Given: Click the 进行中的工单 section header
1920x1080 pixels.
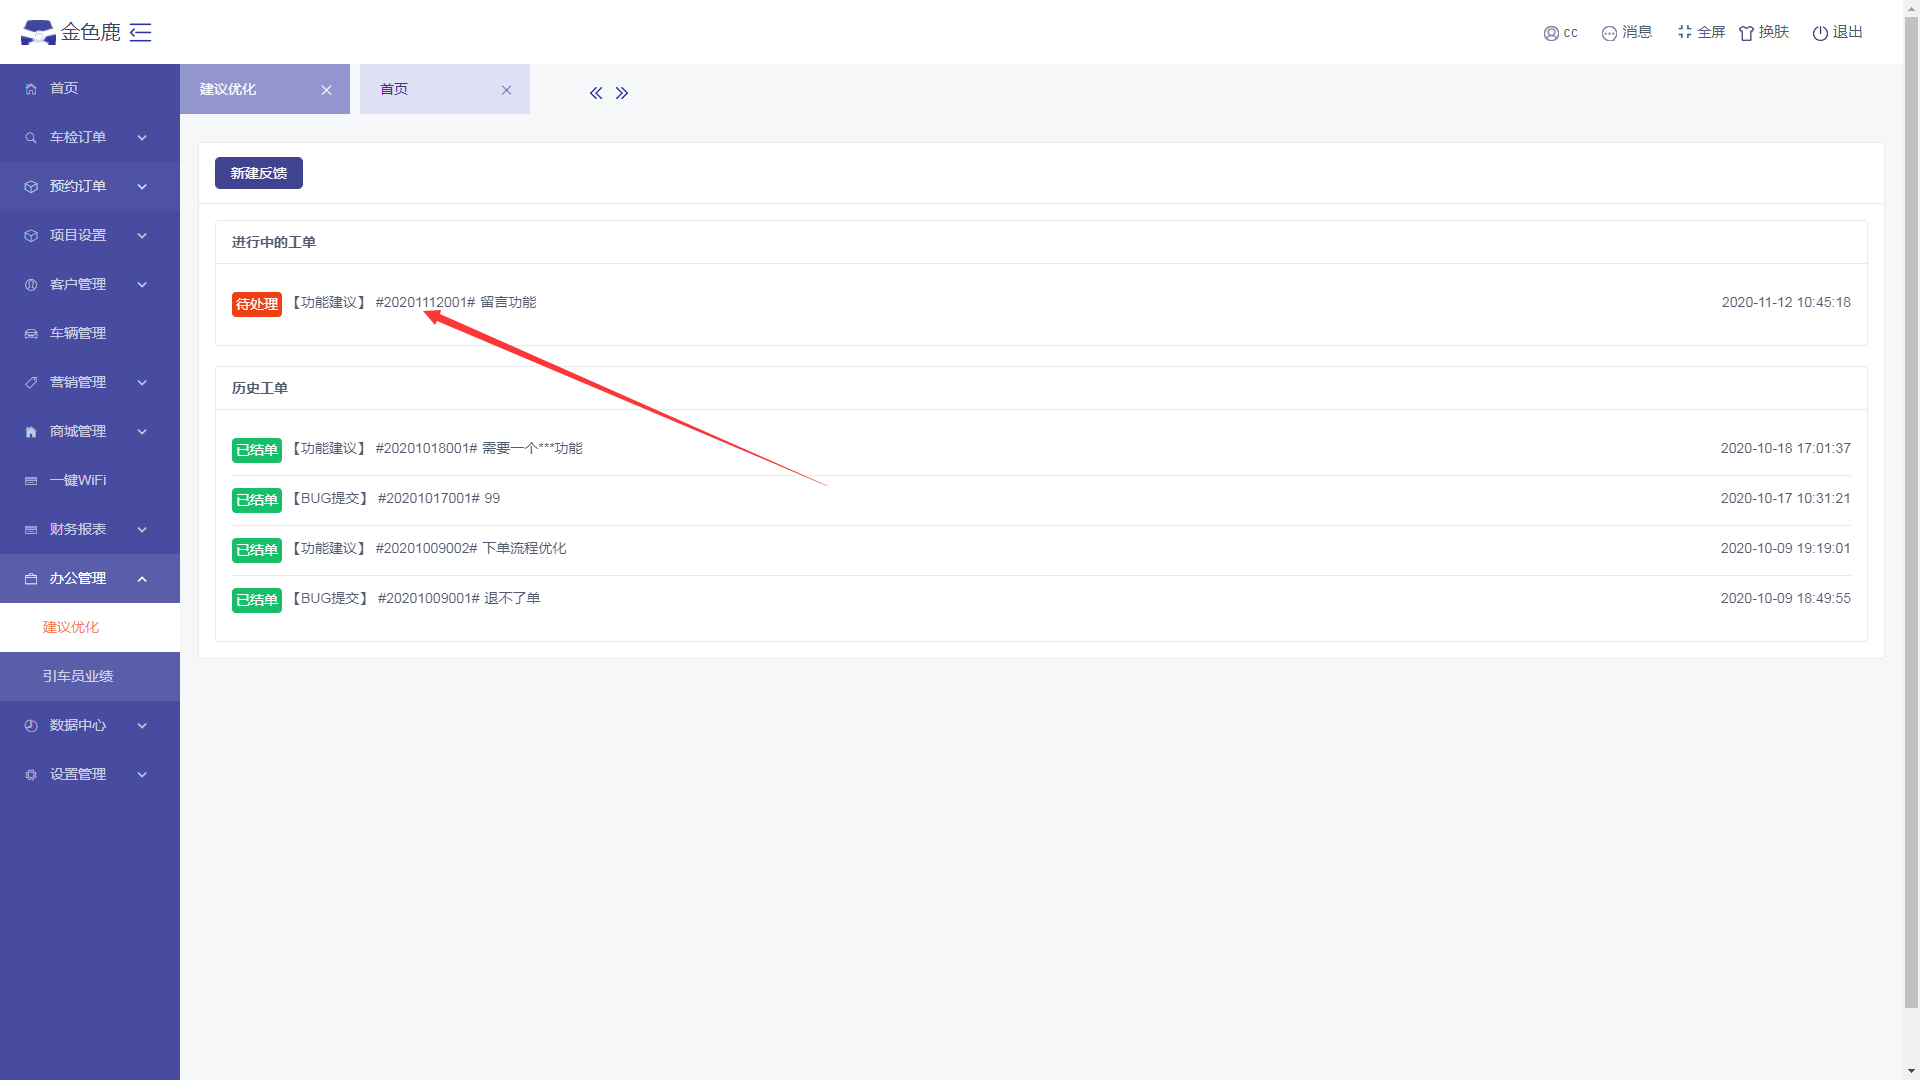Looking at the screenshot, I should [x=274, y=243].
